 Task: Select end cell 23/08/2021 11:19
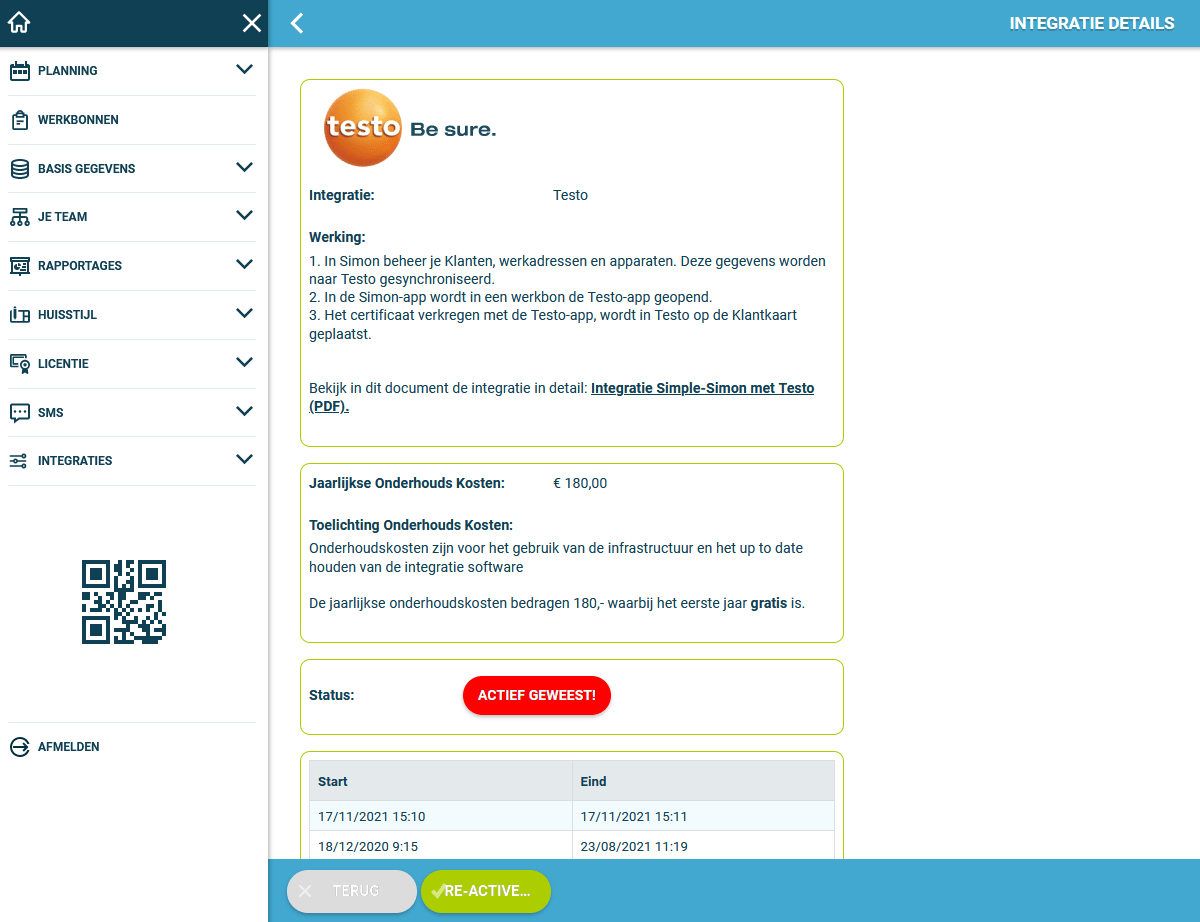pyautogui.click(x=703, y=846)
